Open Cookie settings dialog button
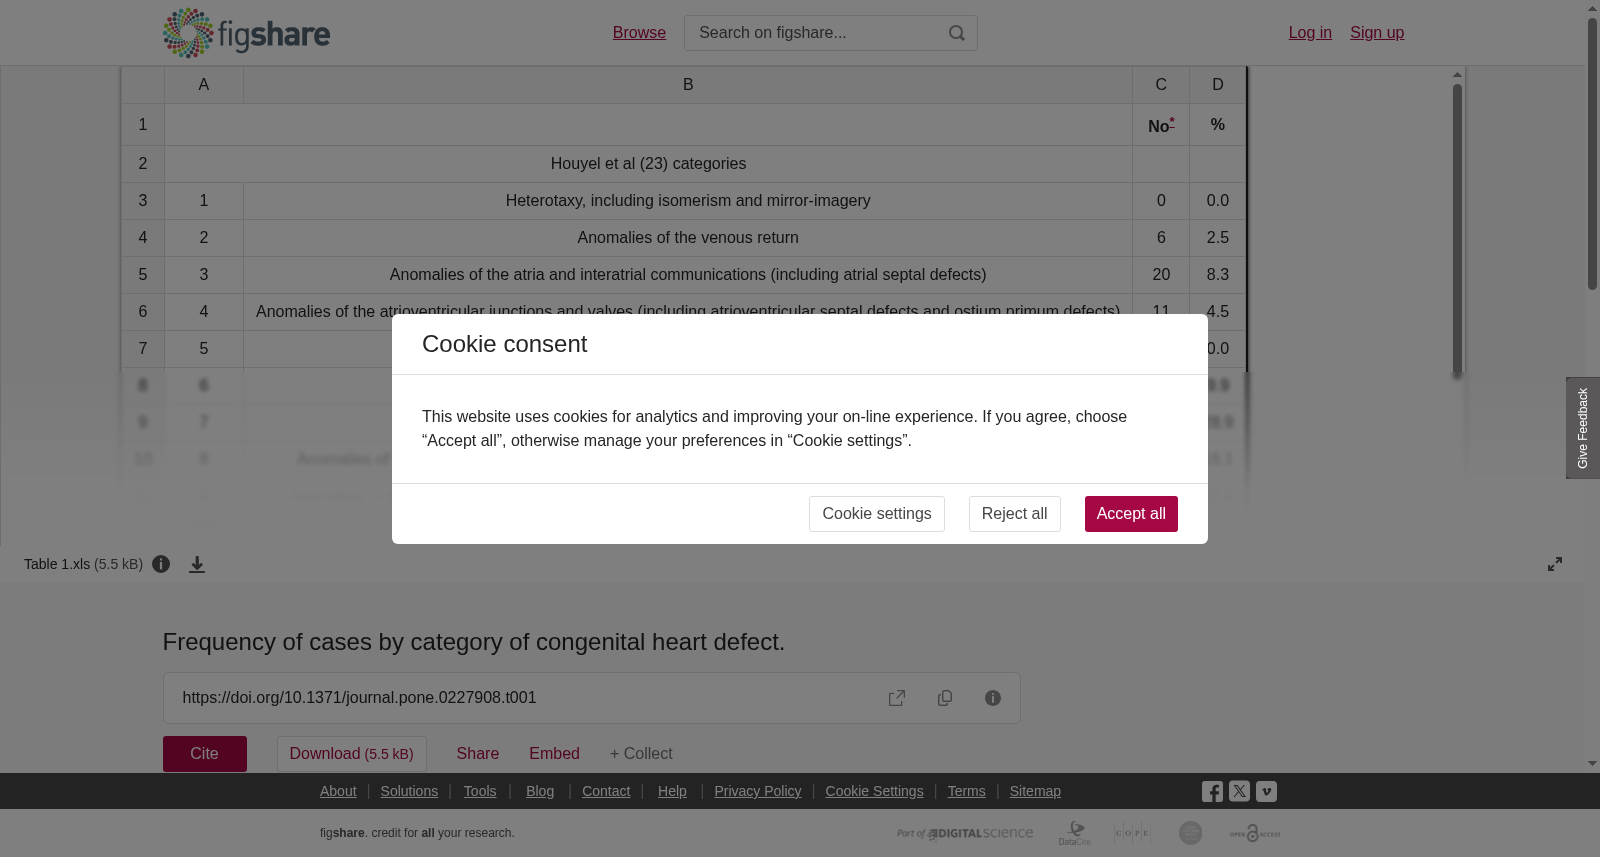Image resolution: width=1600 pixels, height=857 pixels. tap(877, 514)
